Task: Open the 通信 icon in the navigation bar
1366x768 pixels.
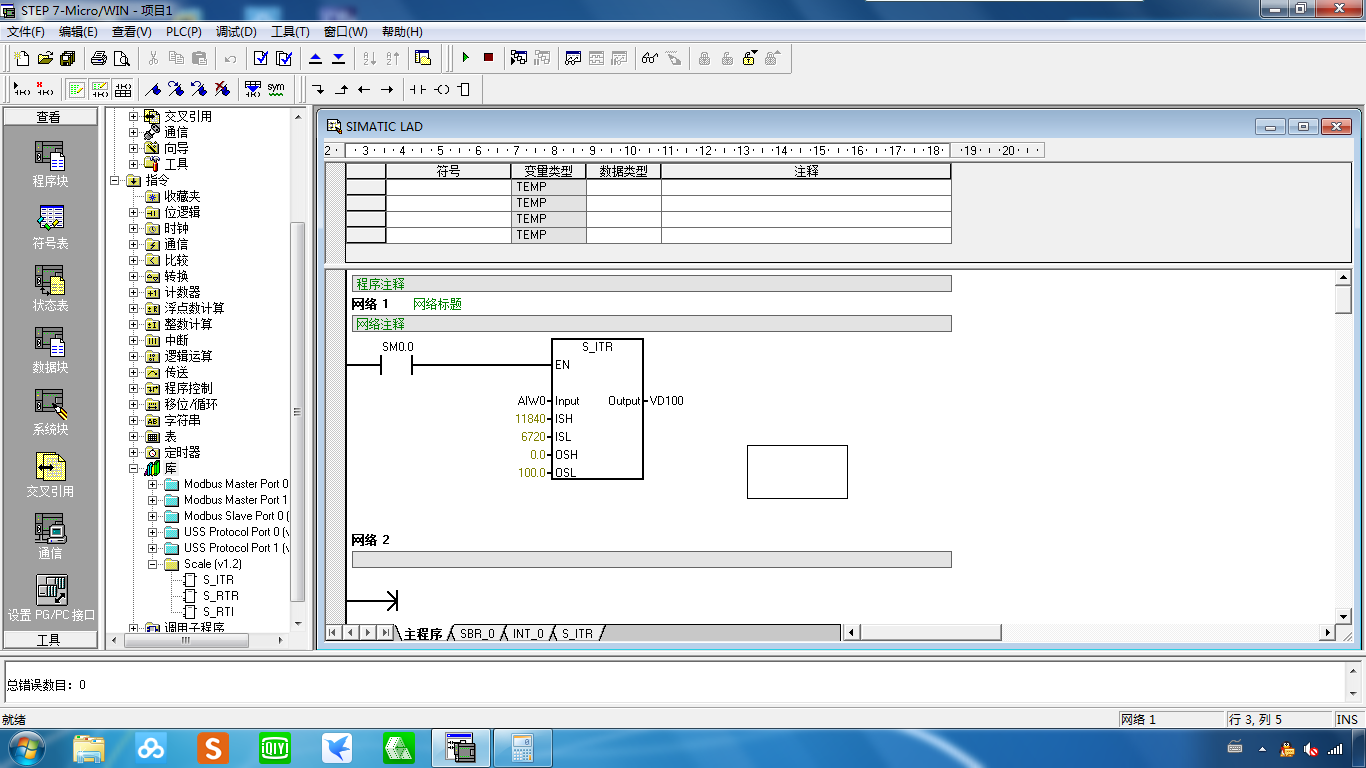Action: pos(50,537)
